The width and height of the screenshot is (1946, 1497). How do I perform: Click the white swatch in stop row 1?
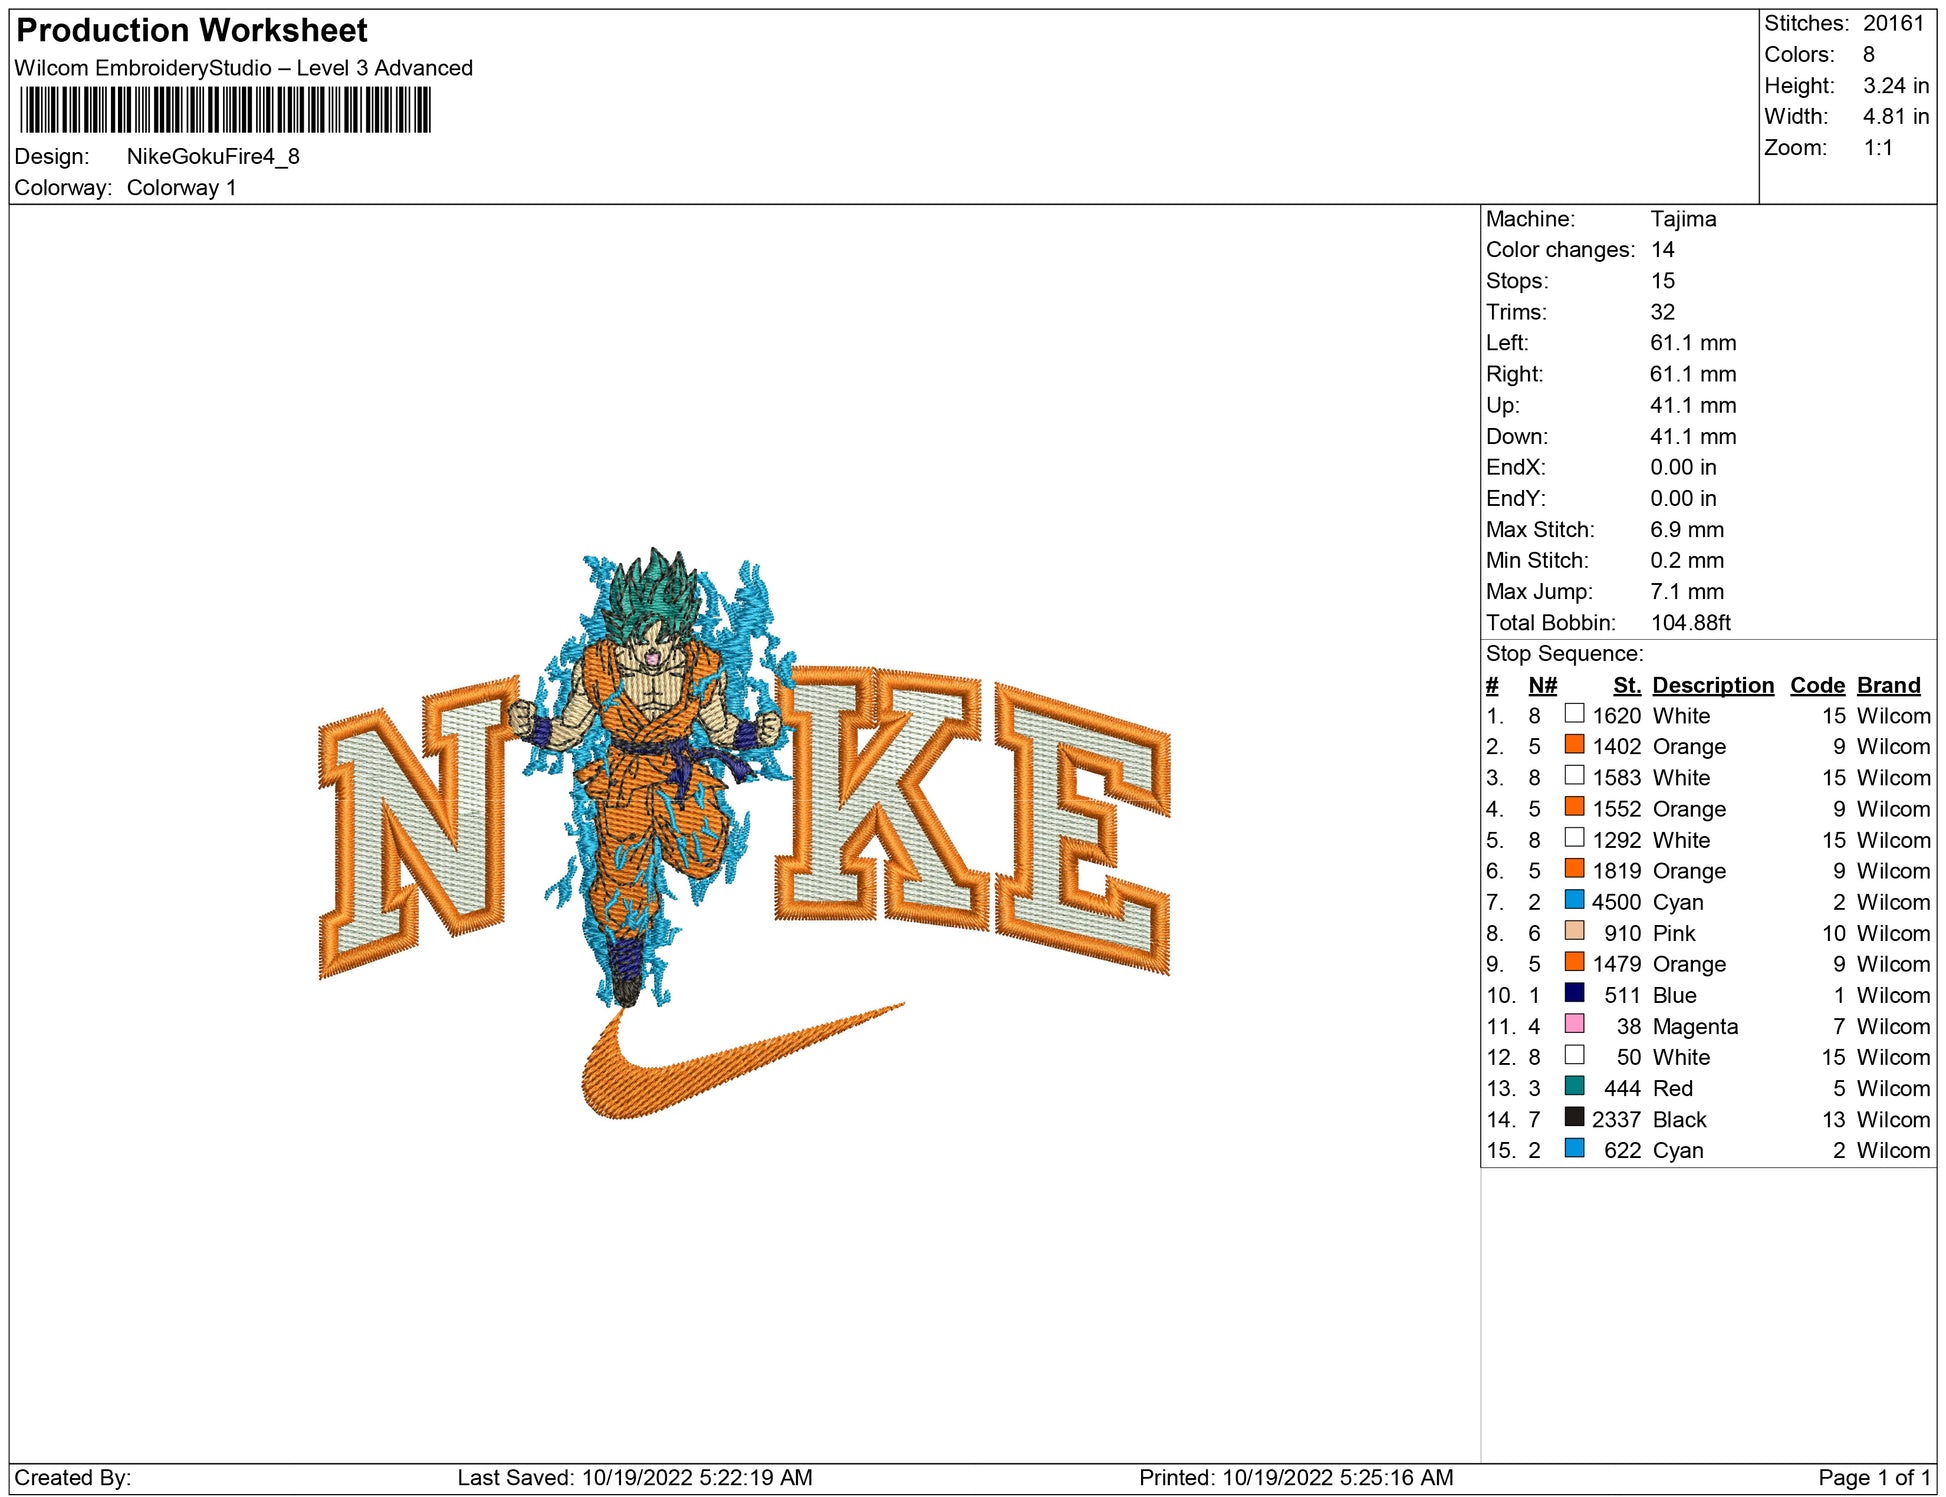tap(1574, 713)
